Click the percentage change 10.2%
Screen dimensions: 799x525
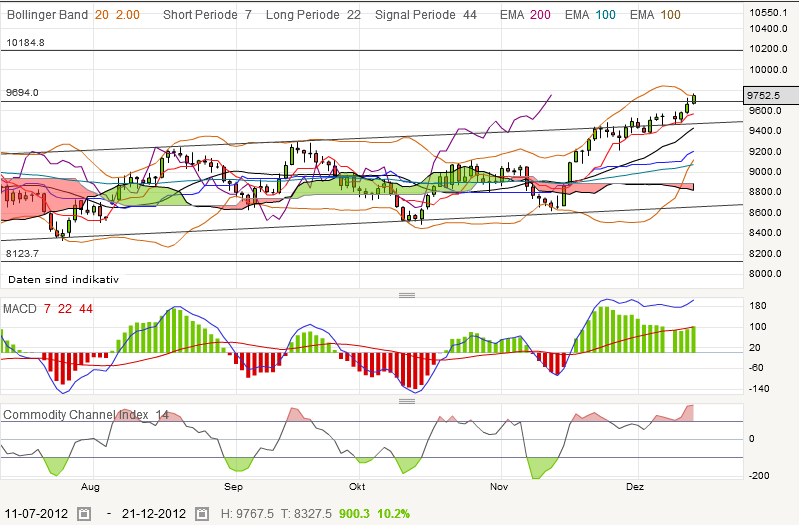point(393,513)
